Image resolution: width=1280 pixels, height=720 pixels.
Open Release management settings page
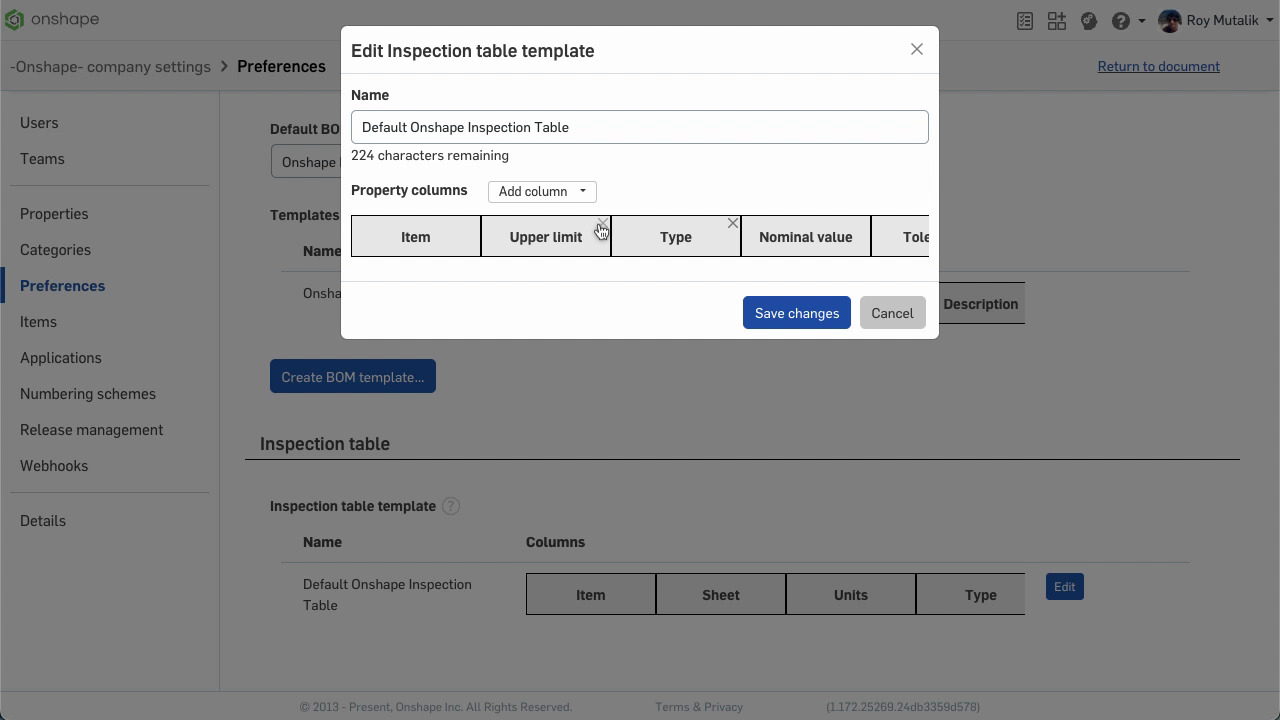[x=91, y=430]
